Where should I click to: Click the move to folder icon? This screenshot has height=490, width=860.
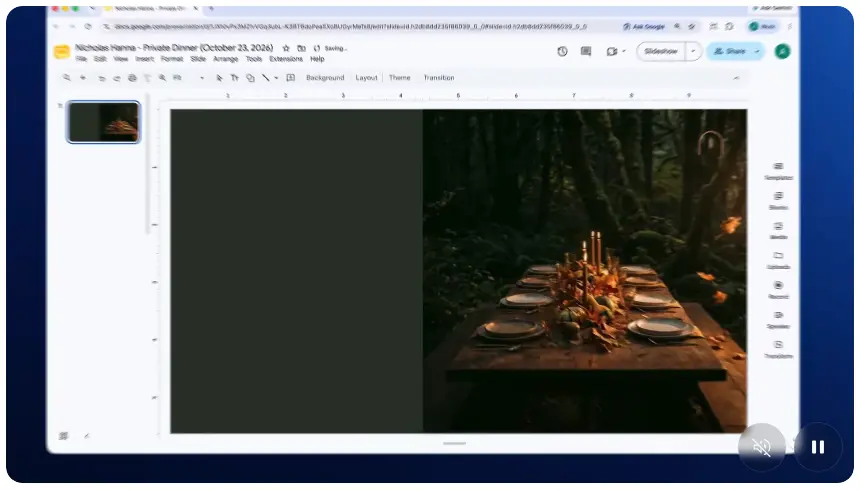click(x=301, y=48)
